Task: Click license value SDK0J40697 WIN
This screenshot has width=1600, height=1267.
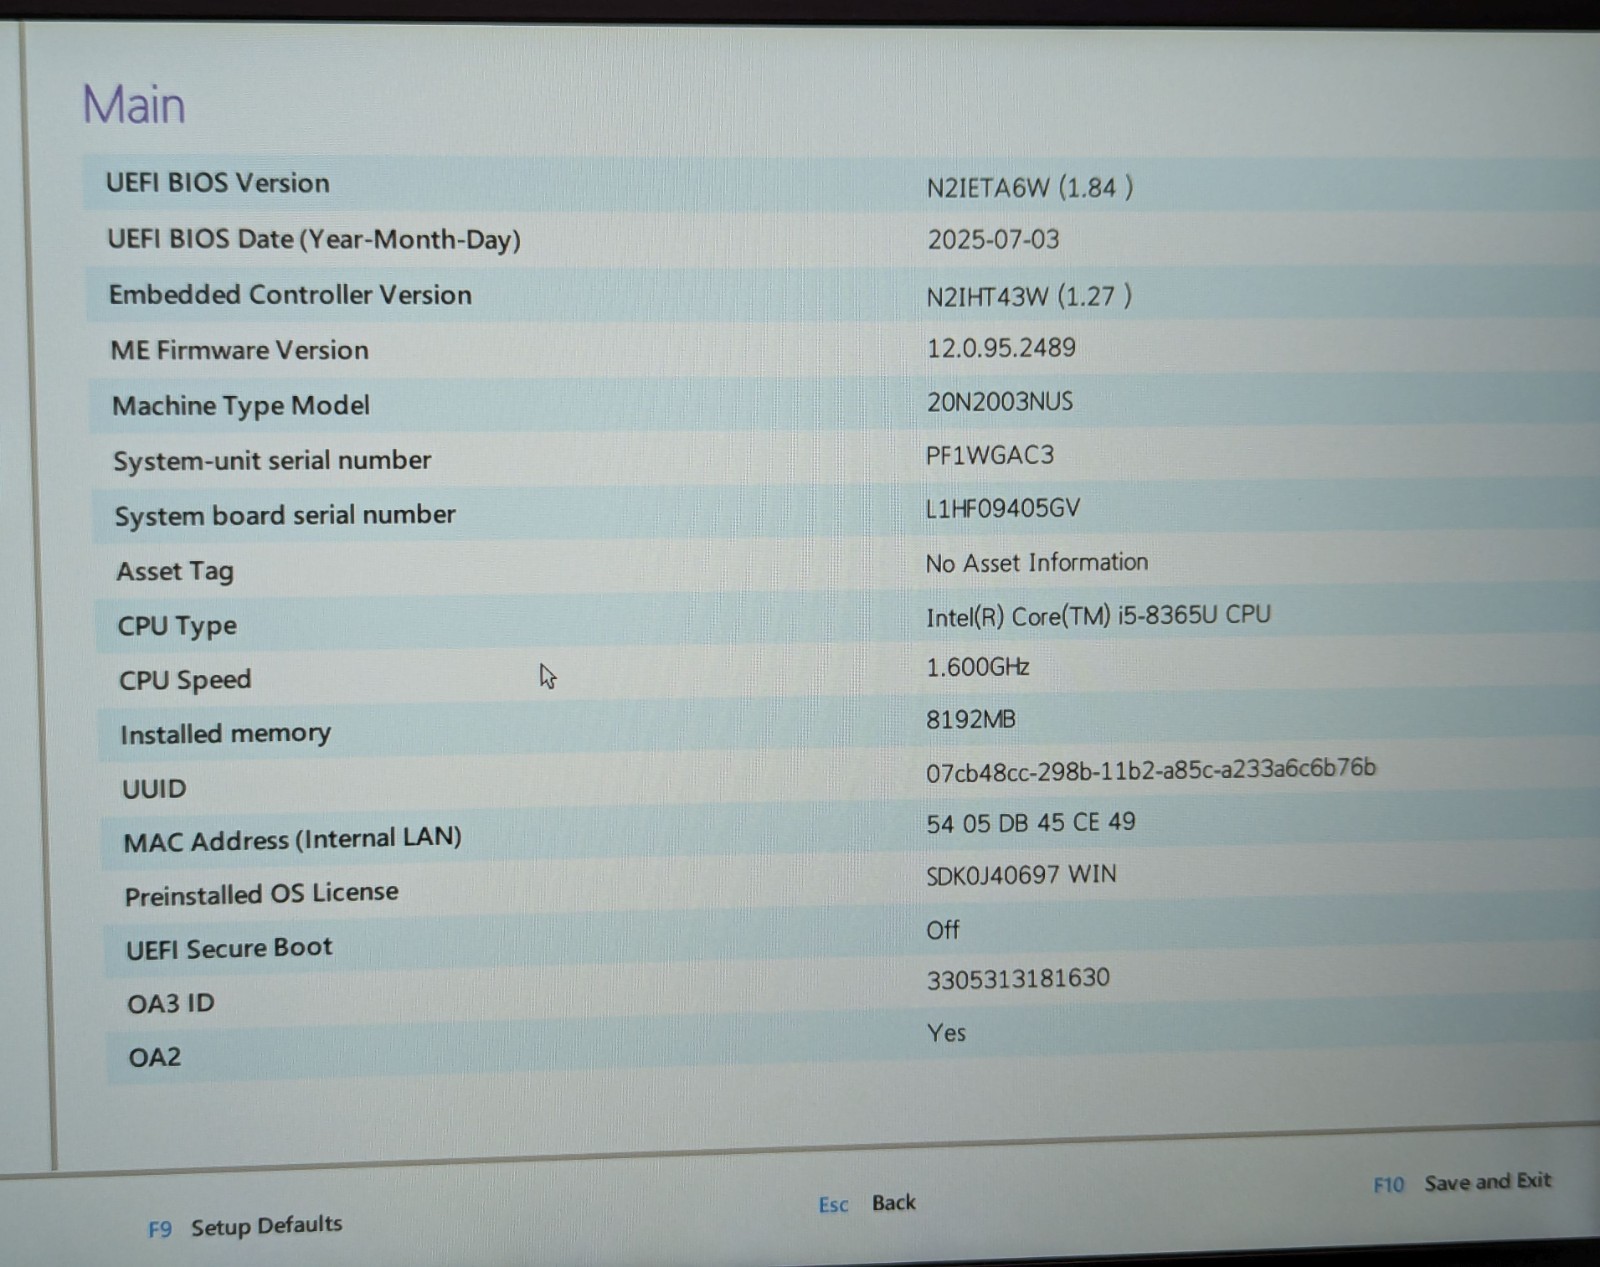Action: pyautogui.click(x=1021, y=875)
